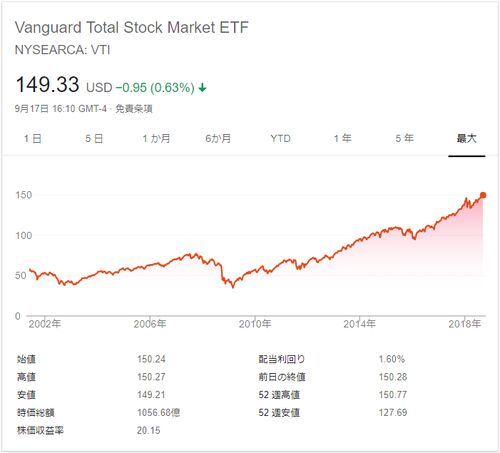
Task: Switch chart to 1年 range
Action: 343,138
